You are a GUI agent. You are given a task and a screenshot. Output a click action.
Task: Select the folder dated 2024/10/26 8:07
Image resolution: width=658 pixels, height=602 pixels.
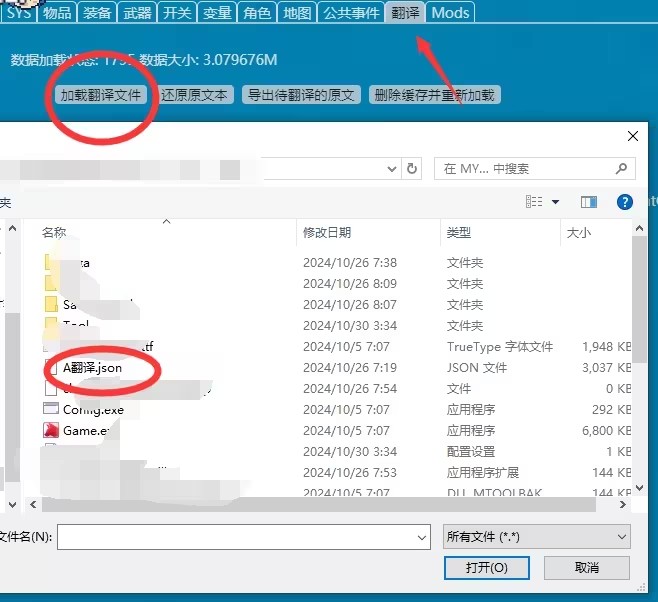tap(336, 305)
